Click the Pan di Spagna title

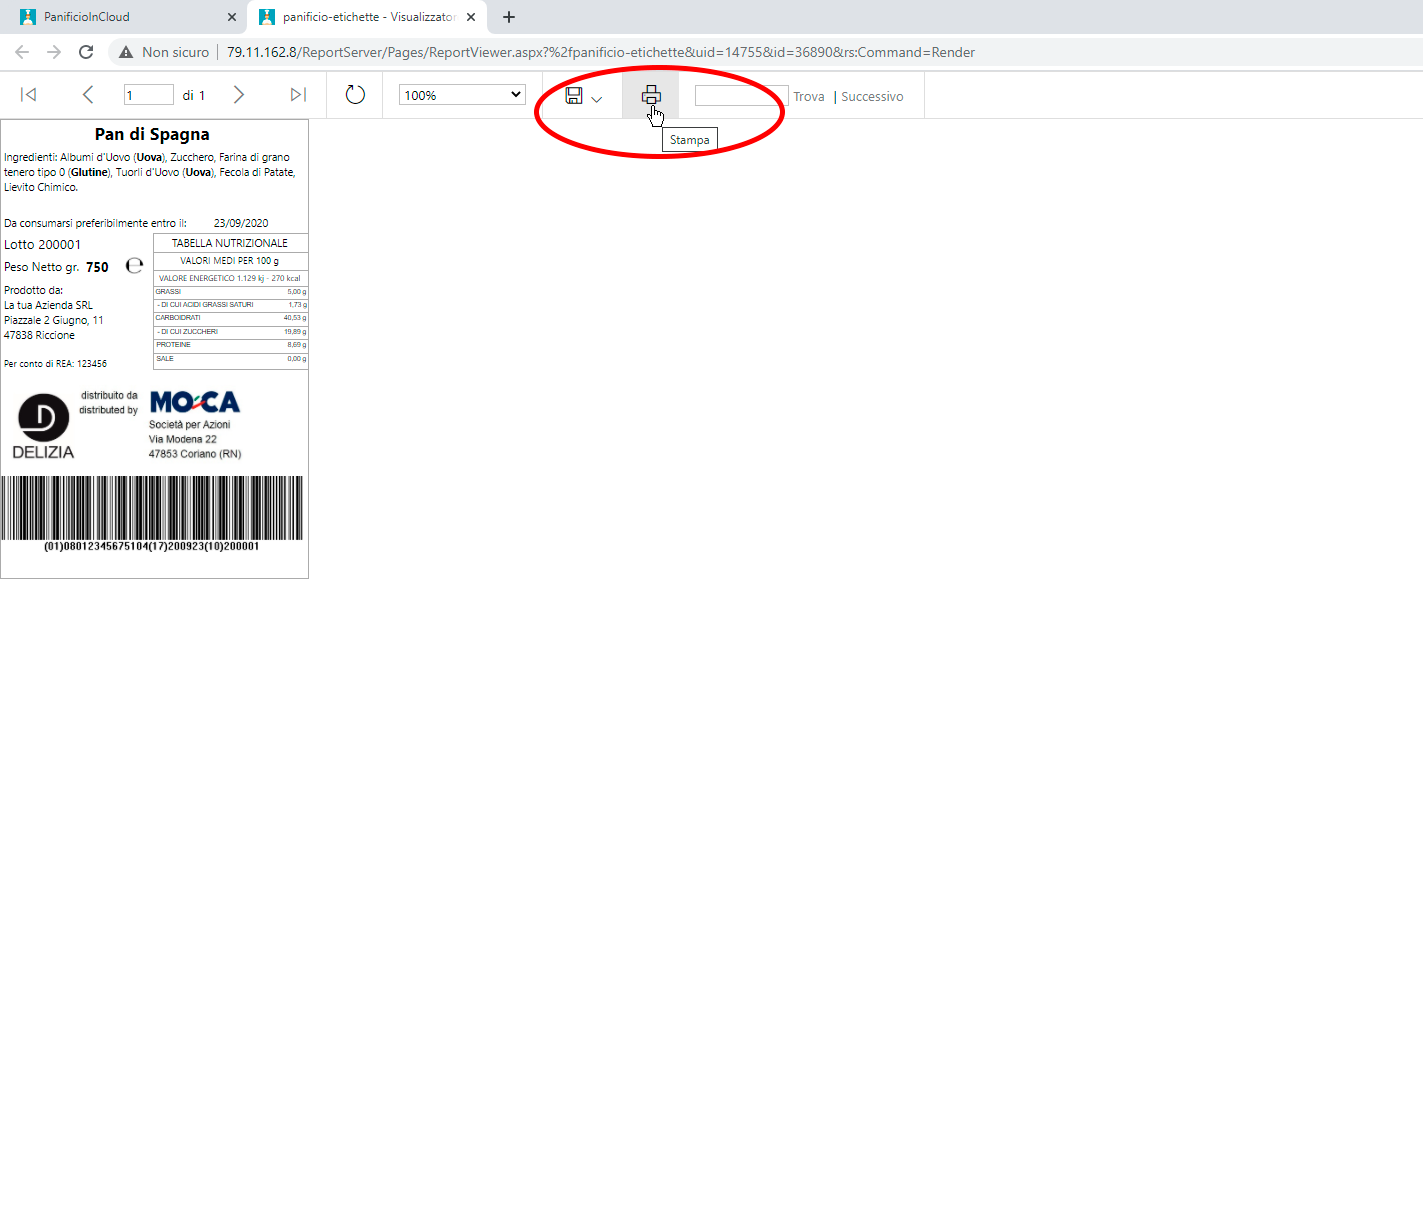point(152,134)
